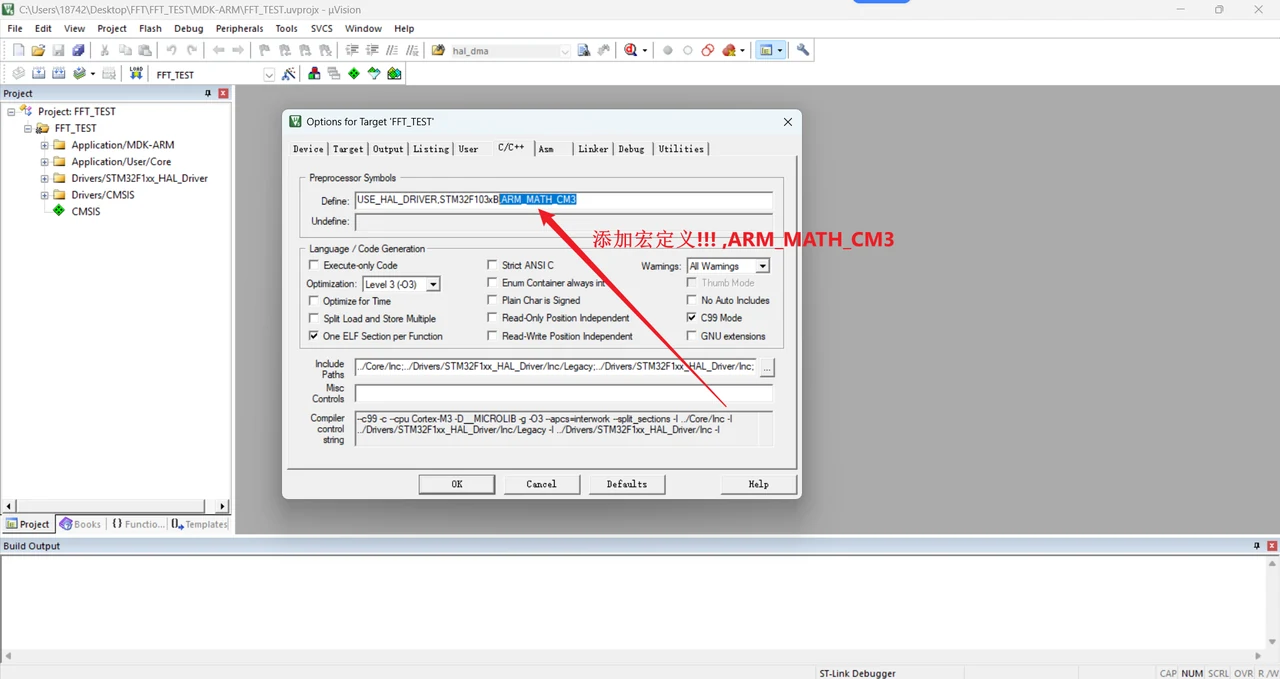
Task: Open the Peripherals menu
Action: [x=240, y=28]
